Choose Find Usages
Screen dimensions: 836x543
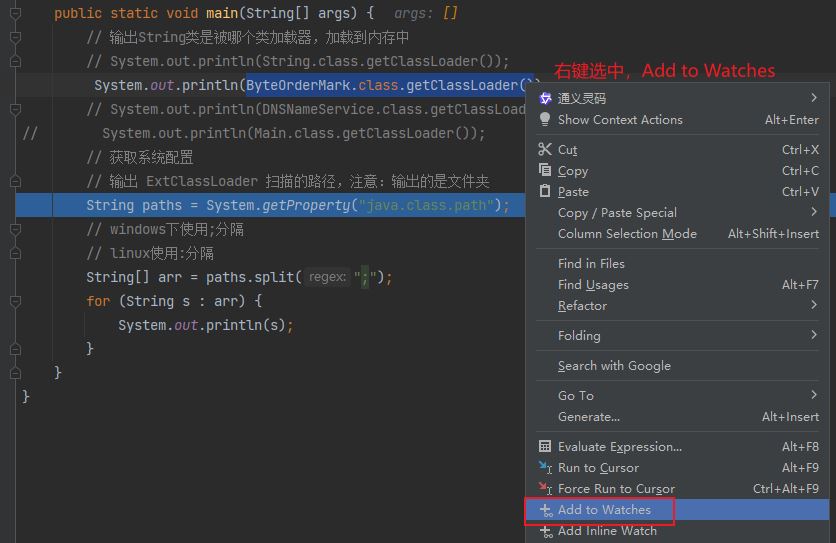click(677, 285)
